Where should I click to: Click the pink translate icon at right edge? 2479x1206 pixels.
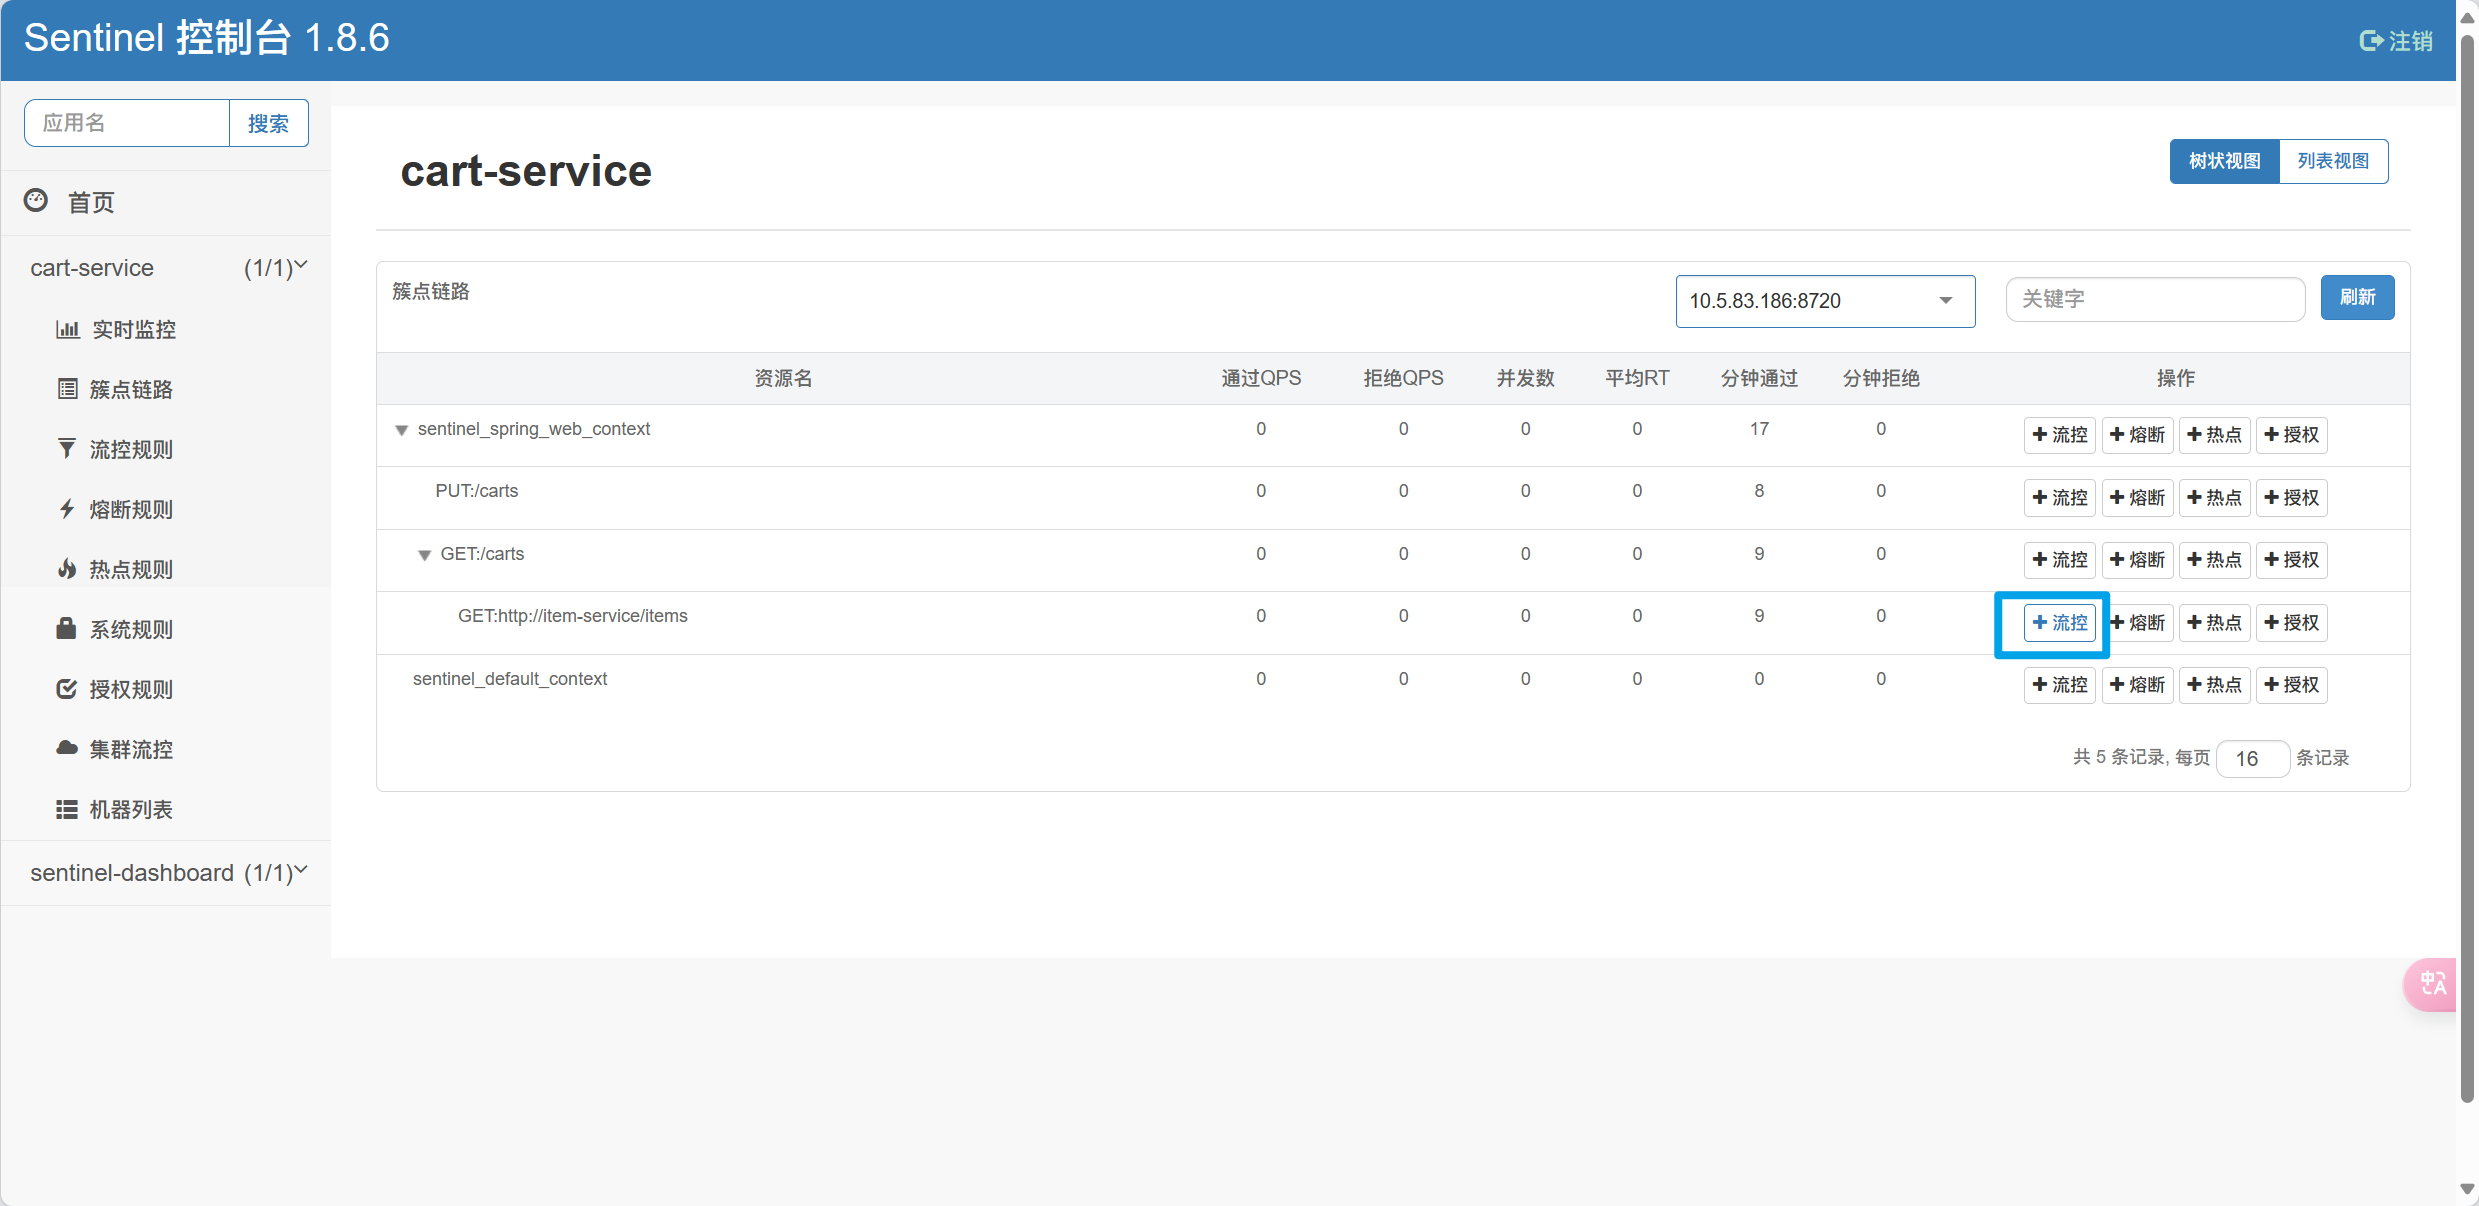(x=2432, y=984)
